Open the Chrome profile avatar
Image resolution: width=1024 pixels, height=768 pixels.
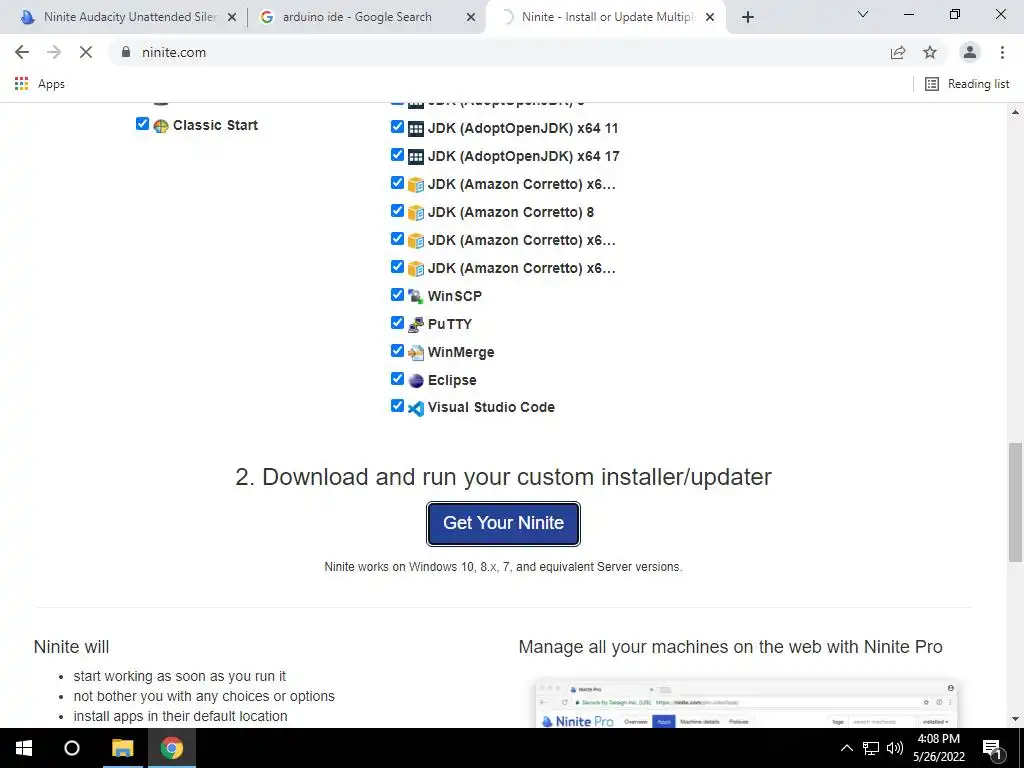click(970, 52)
